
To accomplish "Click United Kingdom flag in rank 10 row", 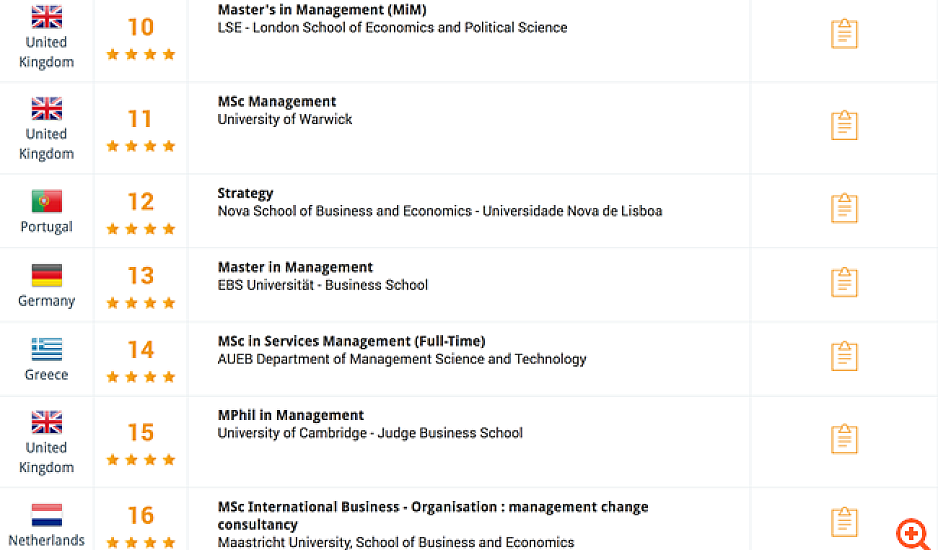I will coord(46,16).
